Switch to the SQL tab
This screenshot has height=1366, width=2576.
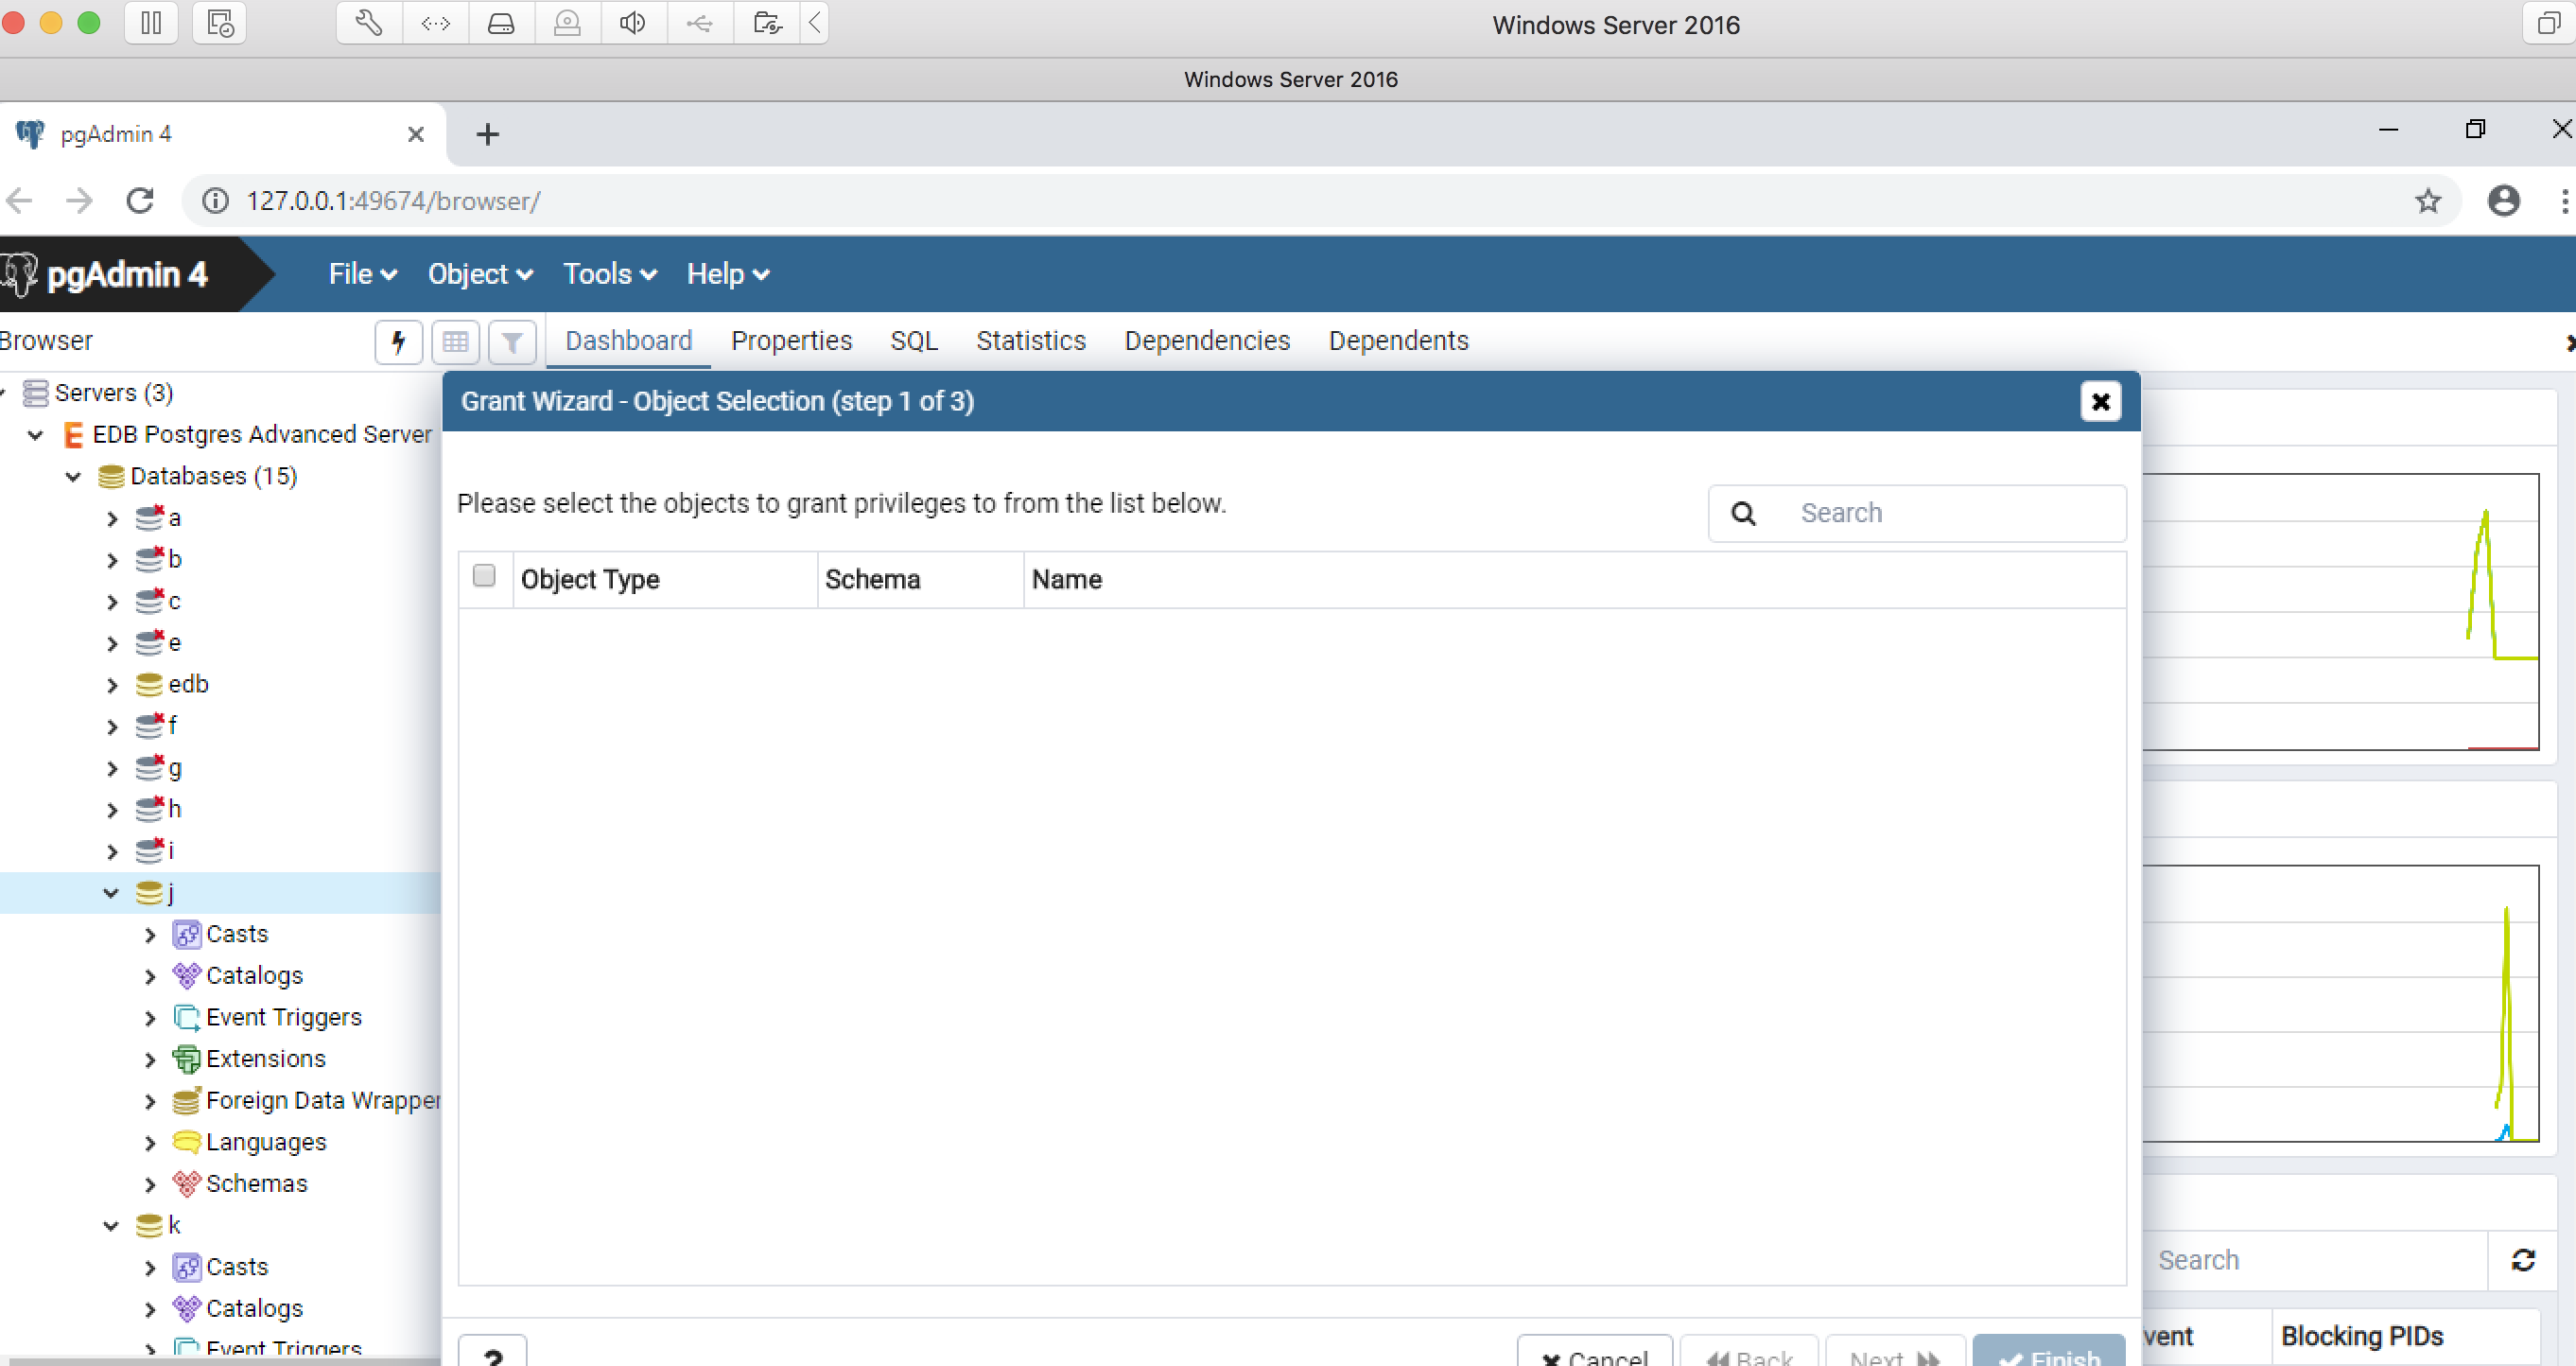pyautogui.click(x=913, y=341)
